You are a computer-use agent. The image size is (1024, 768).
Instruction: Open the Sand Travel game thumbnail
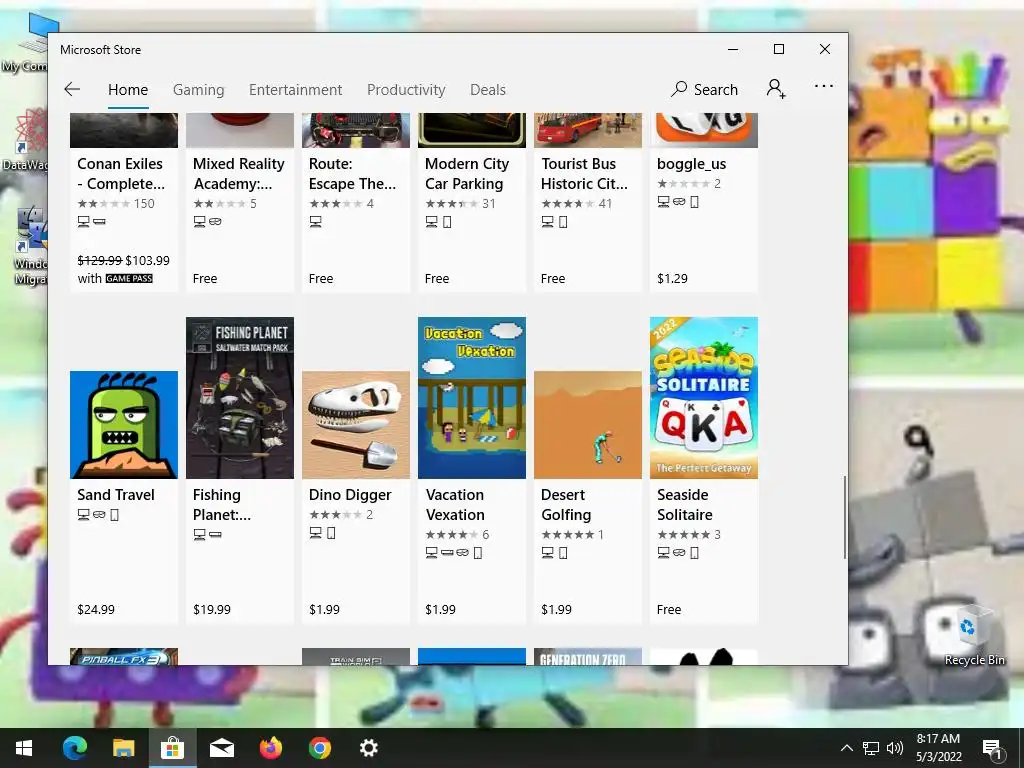click(x=123, y=424)
